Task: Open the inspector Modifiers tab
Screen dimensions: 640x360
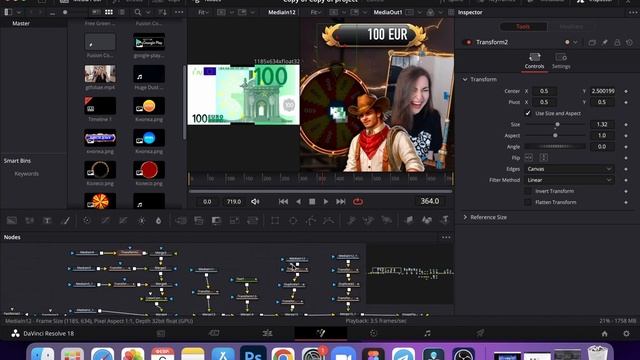Action: tap(571, 27)
